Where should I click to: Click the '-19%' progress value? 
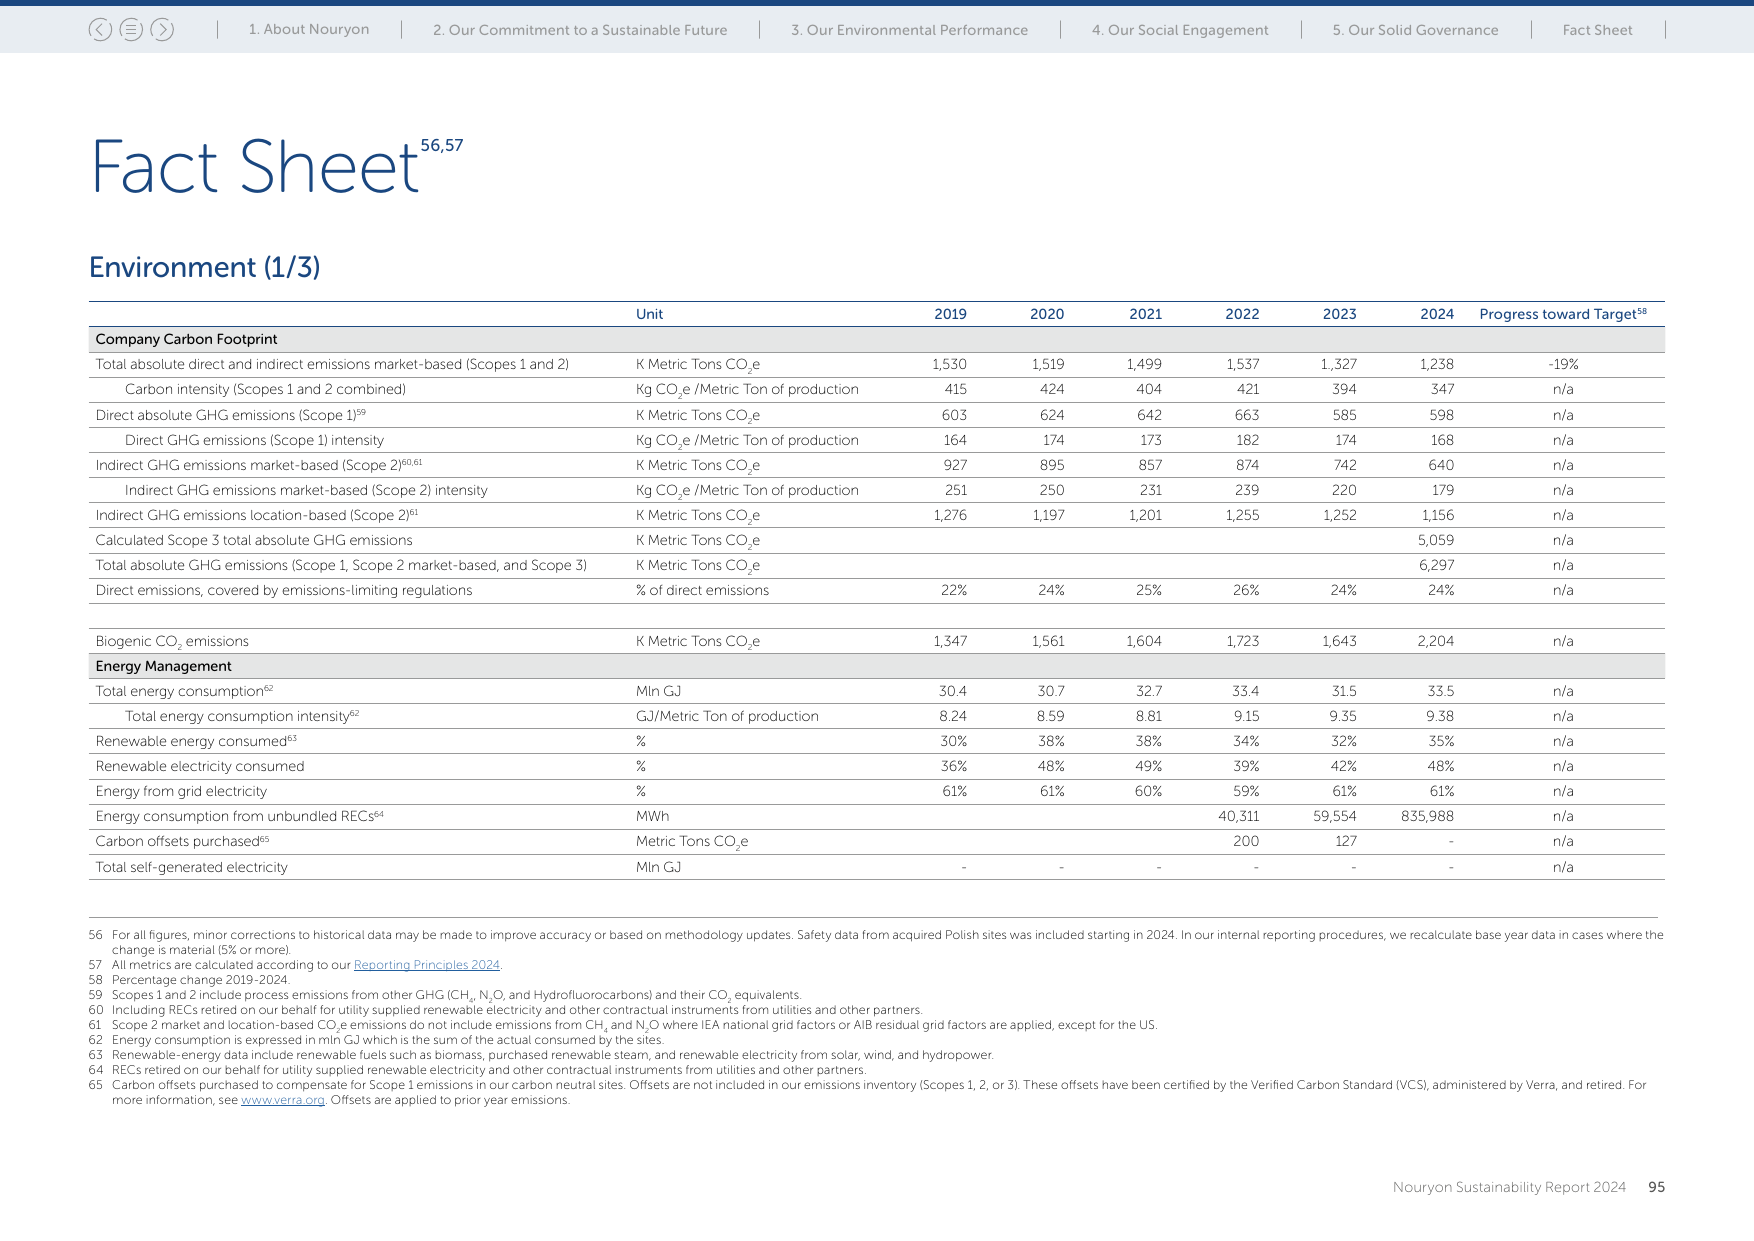[1563, 365]
